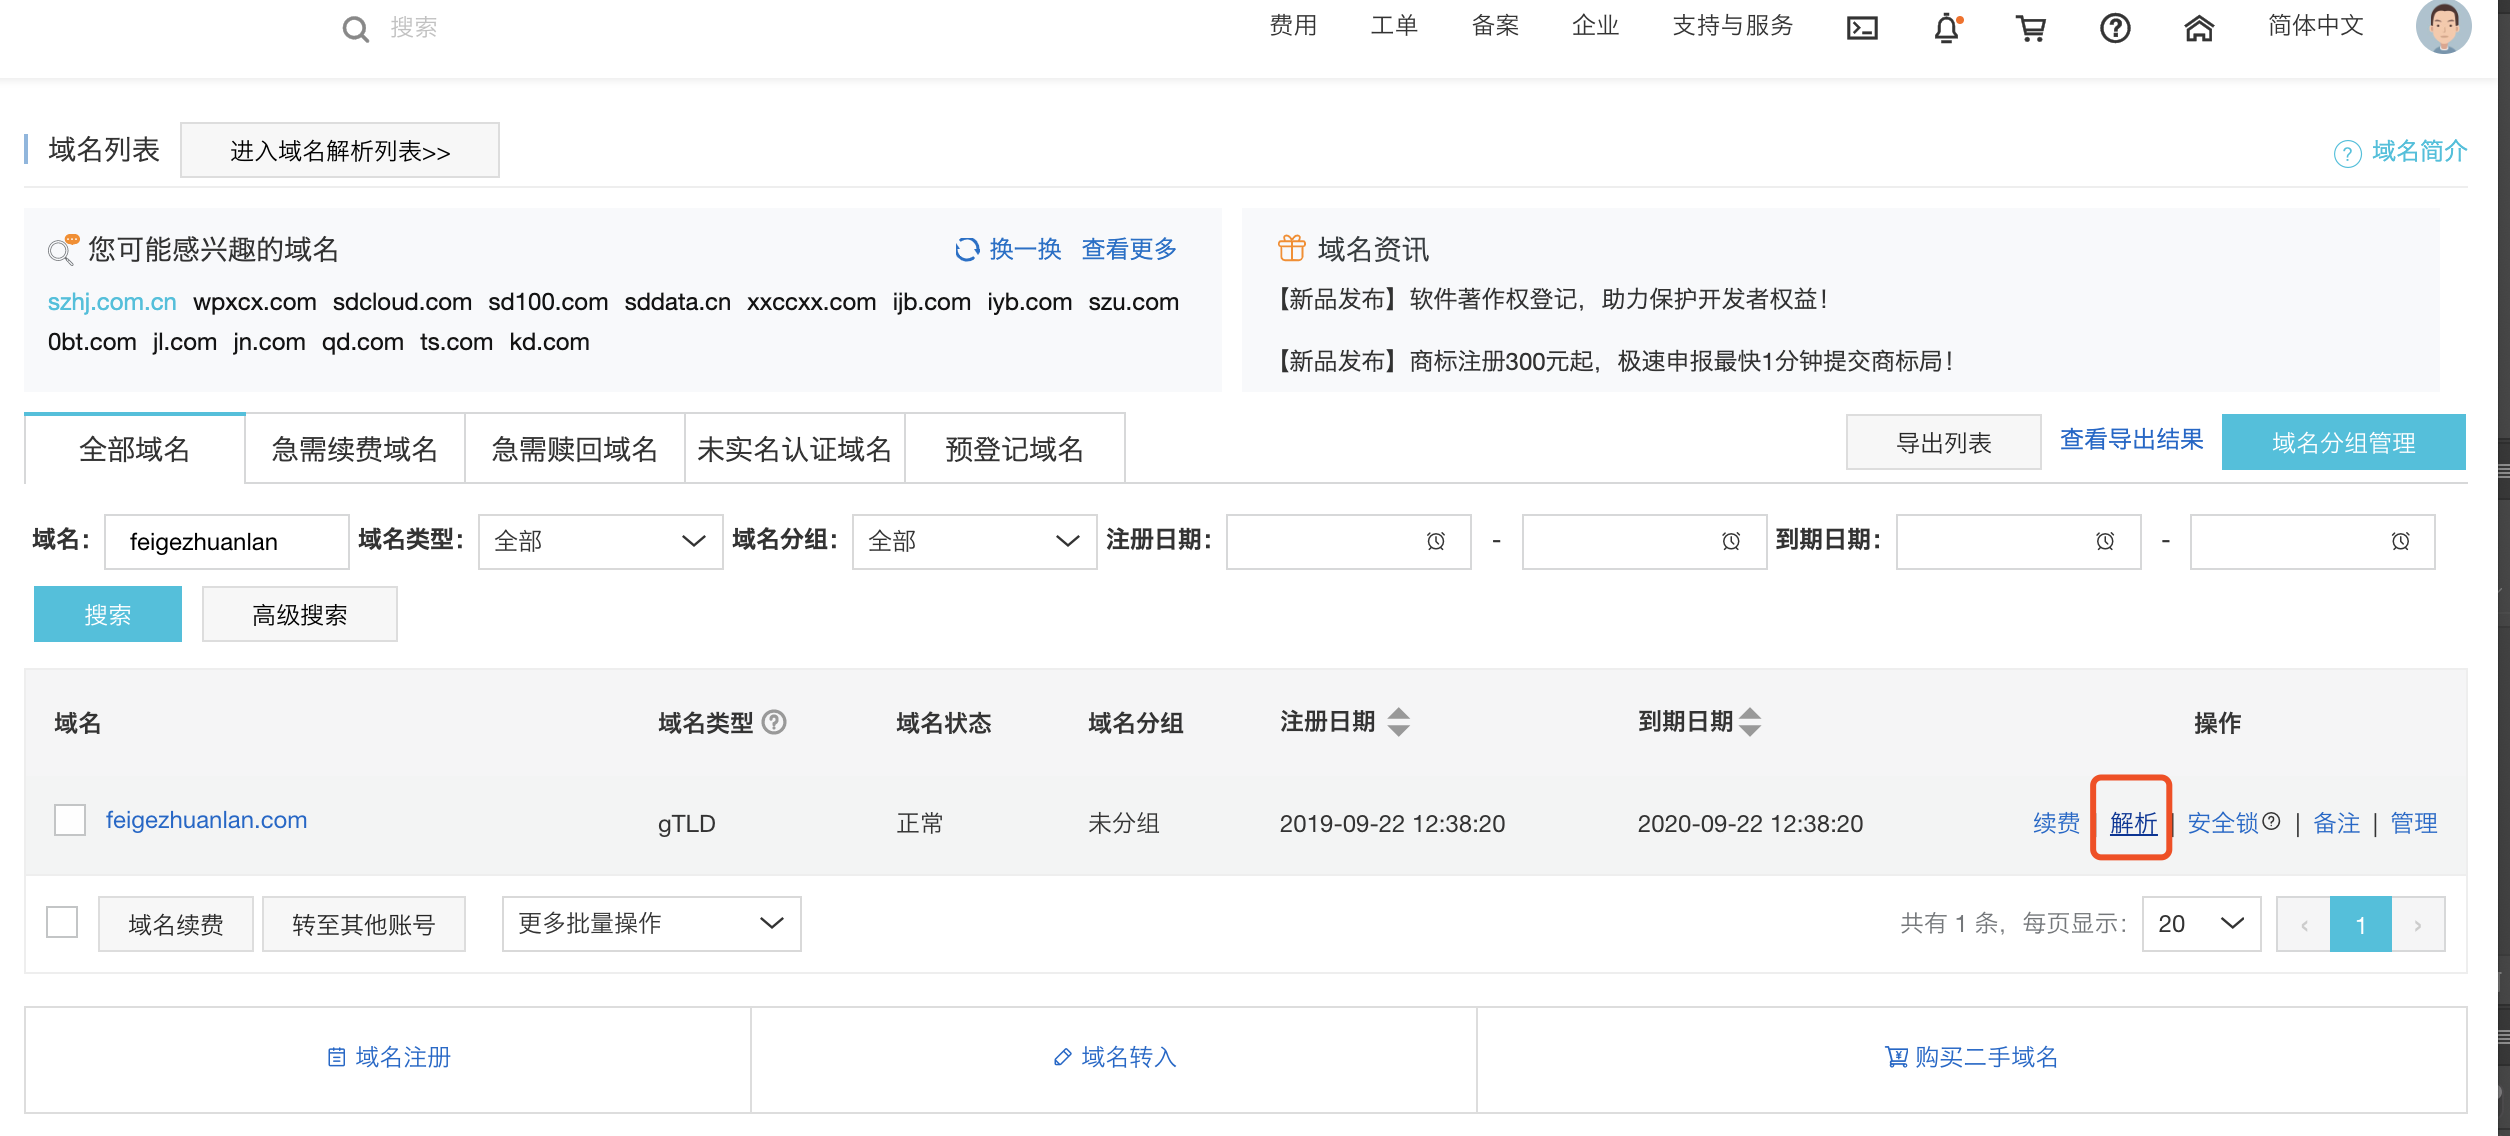Screen dimensions: 2510x1136
Task: Check the select-all checkbox above 域名续费
Action: [61, 924]
